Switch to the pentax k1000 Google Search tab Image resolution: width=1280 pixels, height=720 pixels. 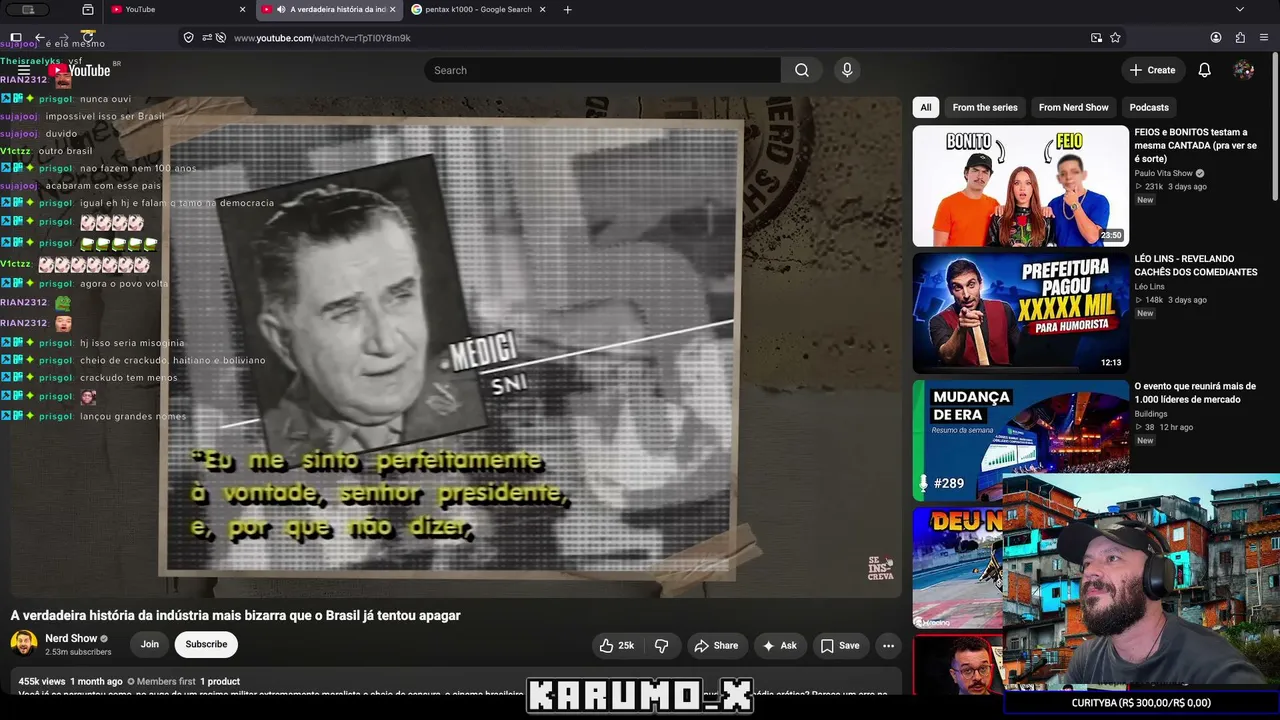pyautogui.click(x=480, y=10)
